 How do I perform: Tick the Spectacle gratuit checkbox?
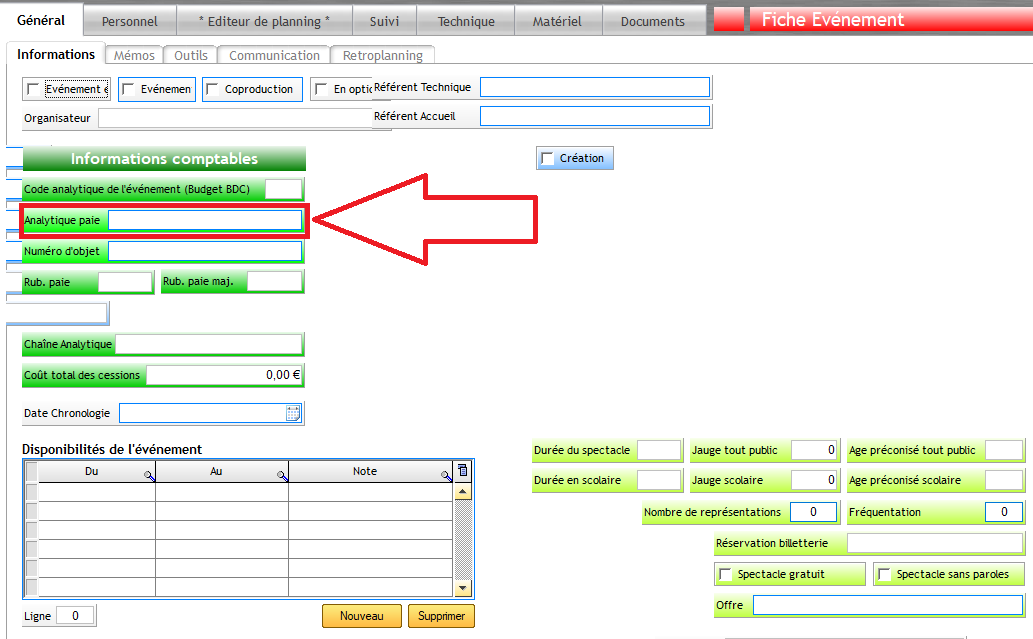pos(725,575)
